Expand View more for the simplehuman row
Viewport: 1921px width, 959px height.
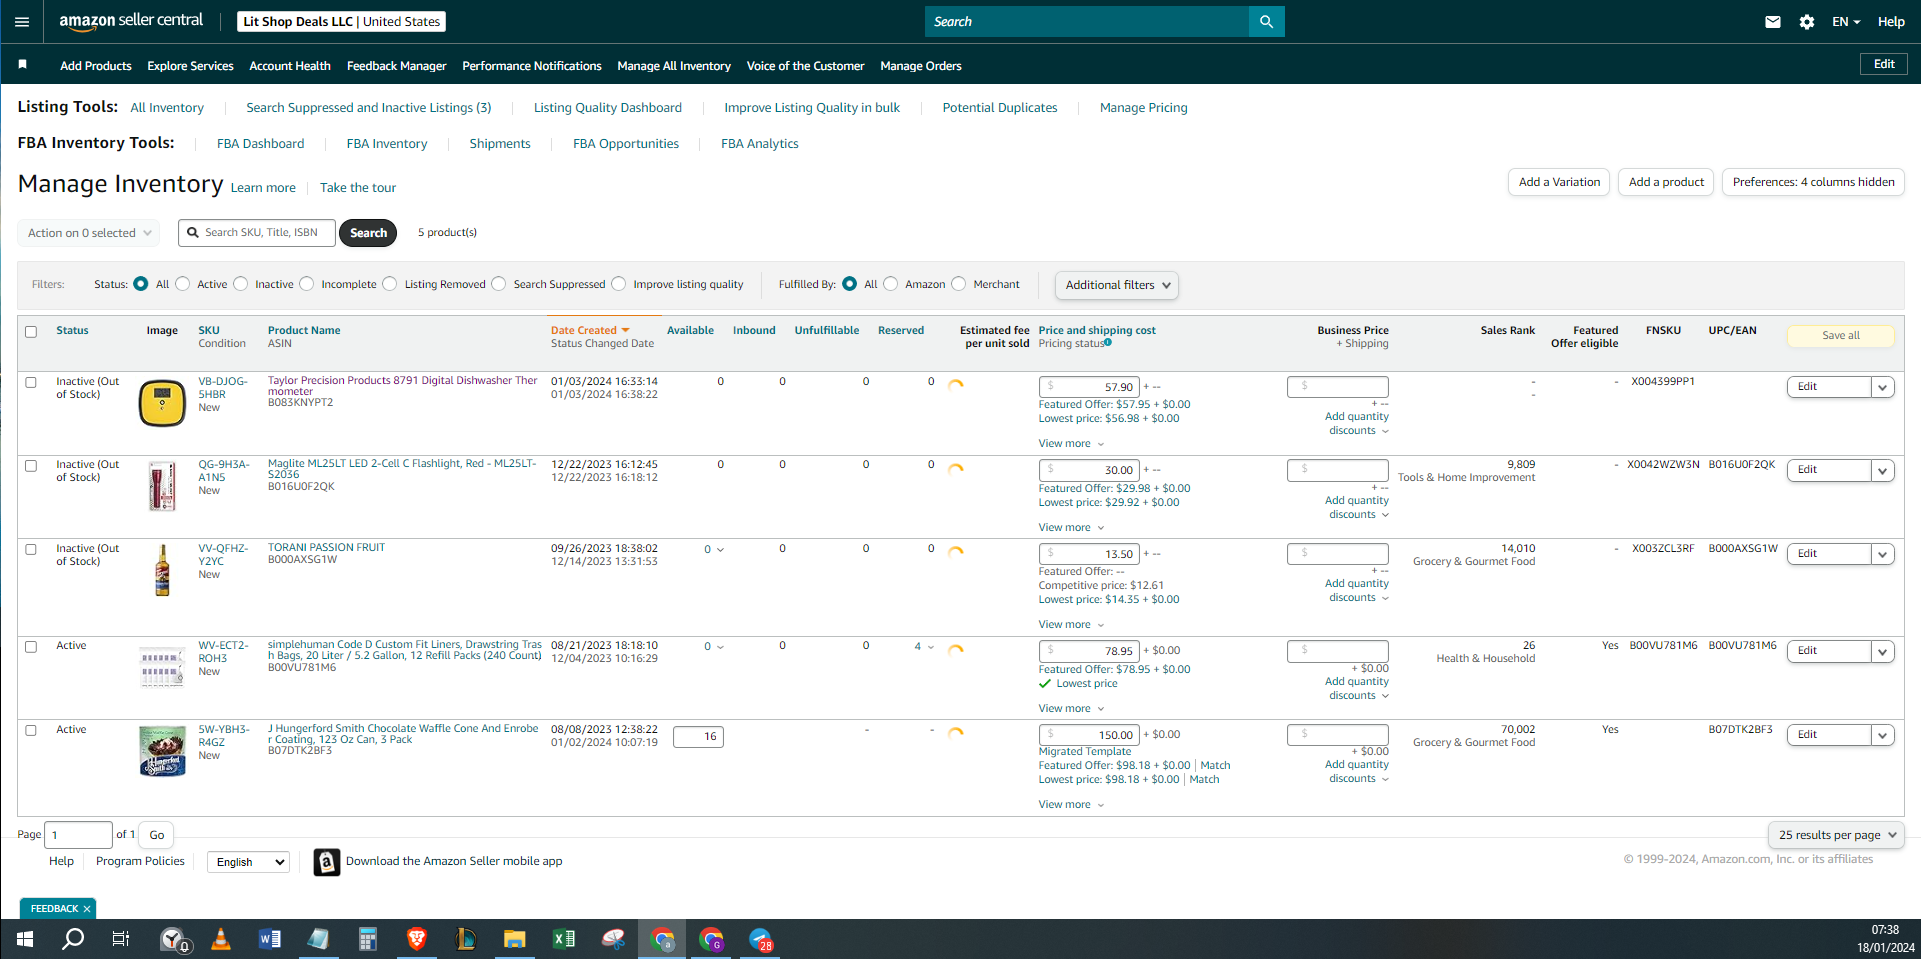click(1071, 708)
